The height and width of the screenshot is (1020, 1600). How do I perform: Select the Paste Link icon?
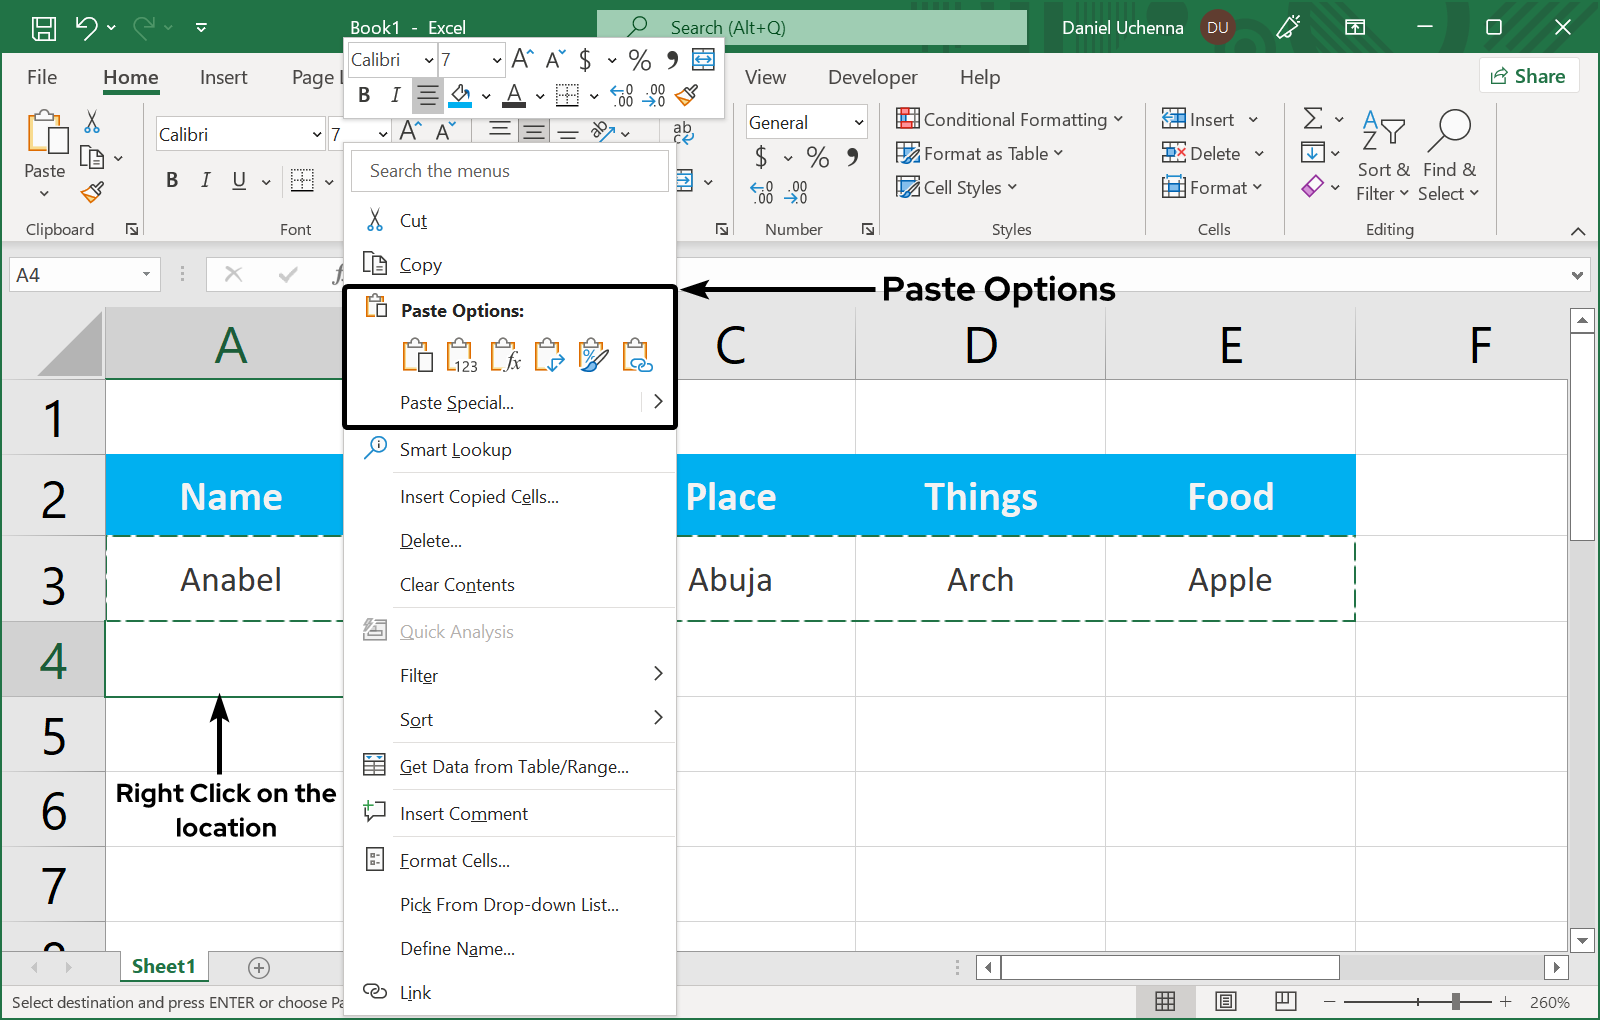tap(637, 356)
